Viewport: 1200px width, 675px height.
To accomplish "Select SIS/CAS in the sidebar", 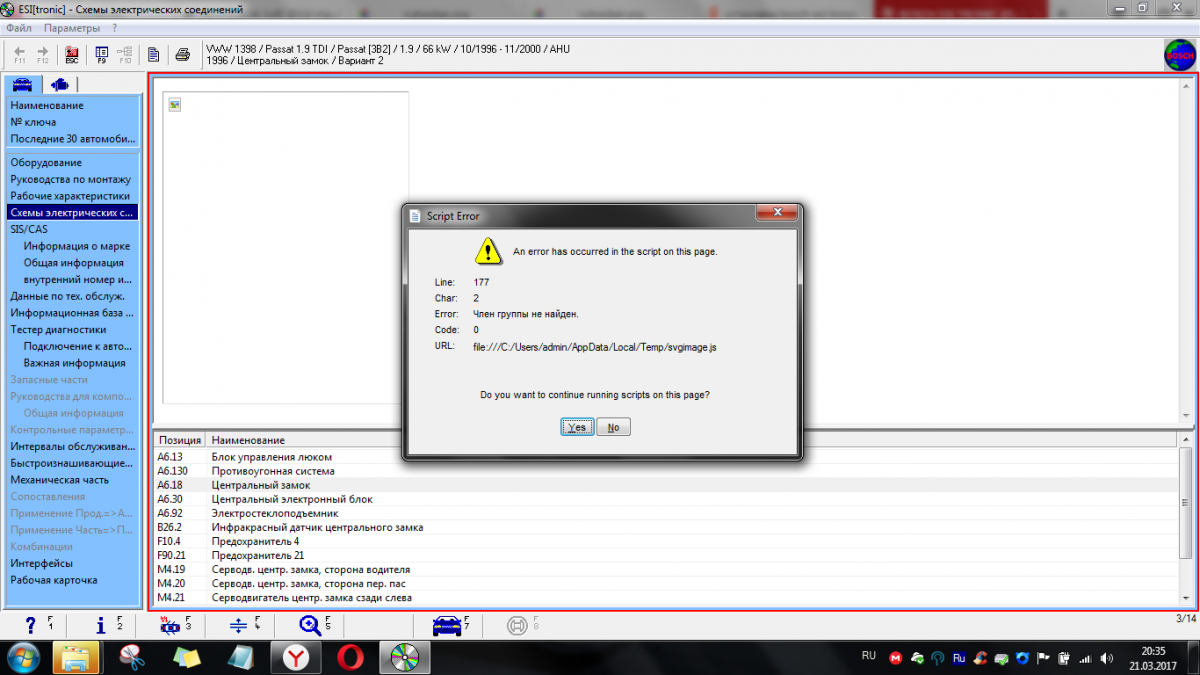I will (29, 229).
